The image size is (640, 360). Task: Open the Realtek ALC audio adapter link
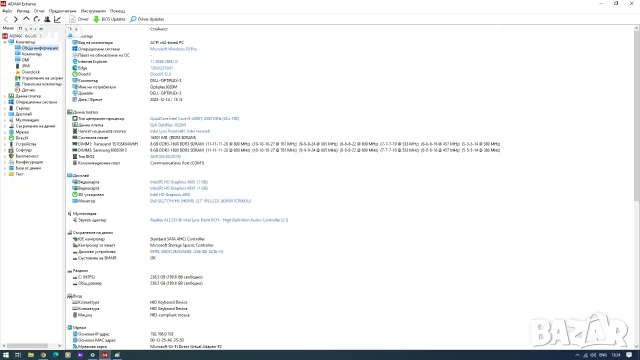coord(219,220)
